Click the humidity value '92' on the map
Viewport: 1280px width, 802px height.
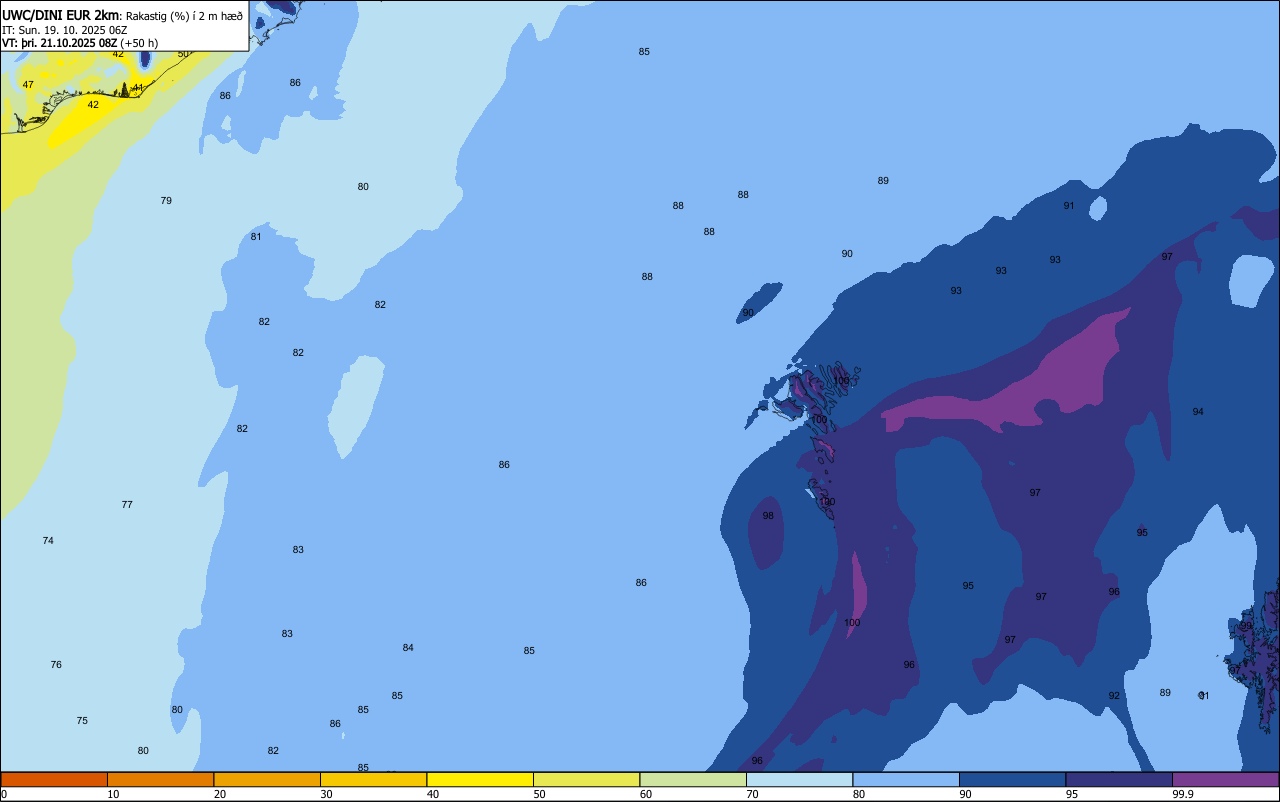[1114, 695]
